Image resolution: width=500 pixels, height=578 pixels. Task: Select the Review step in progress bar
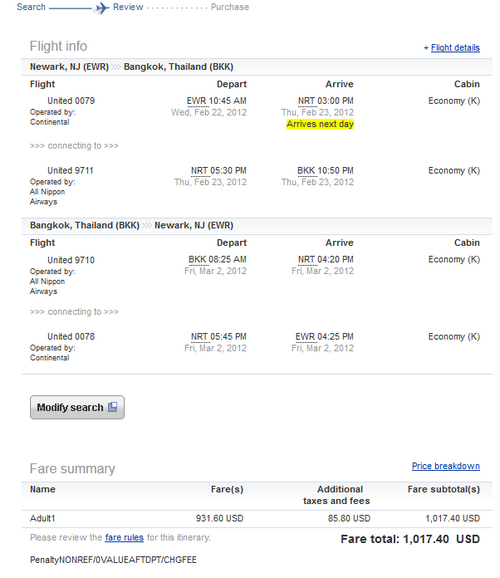pos(128,7)
